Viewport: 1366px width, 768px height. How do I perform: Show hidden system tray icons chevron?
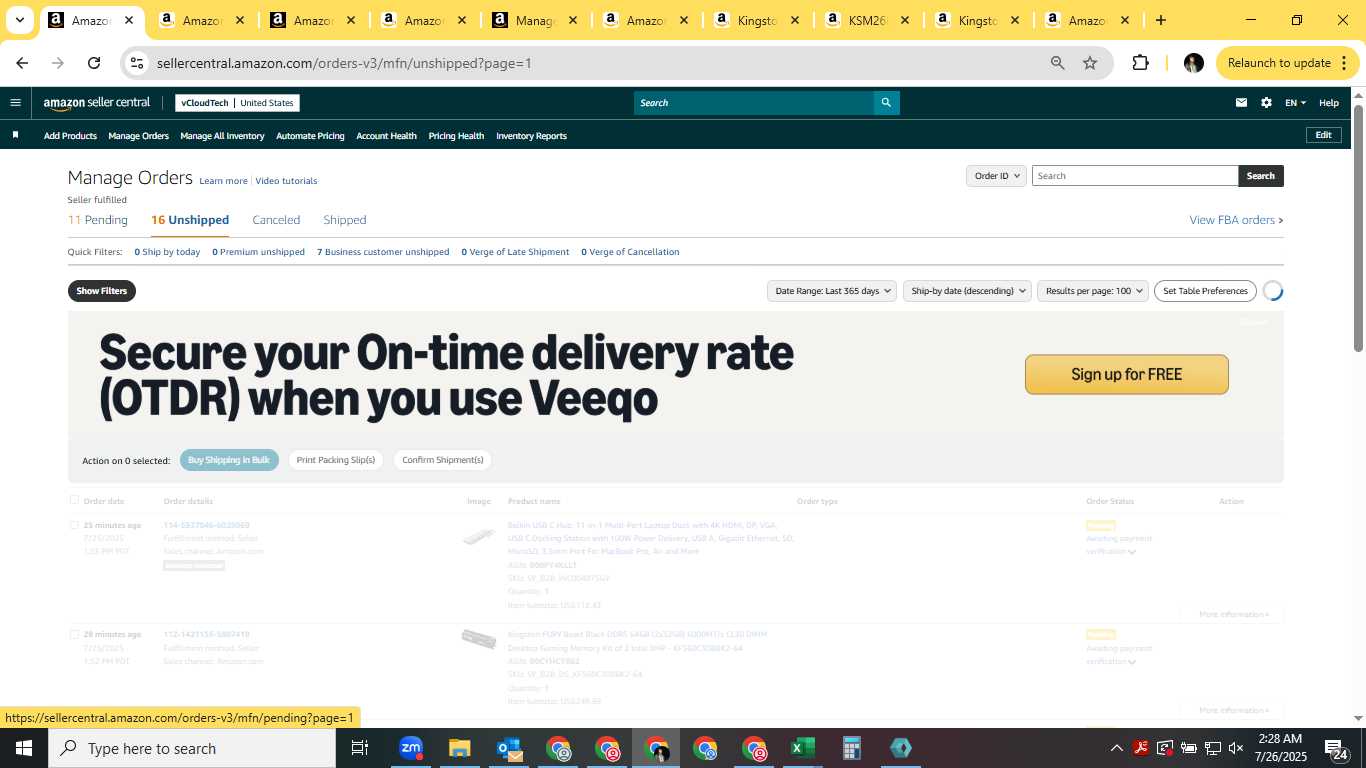click(x=1116, y=748)
